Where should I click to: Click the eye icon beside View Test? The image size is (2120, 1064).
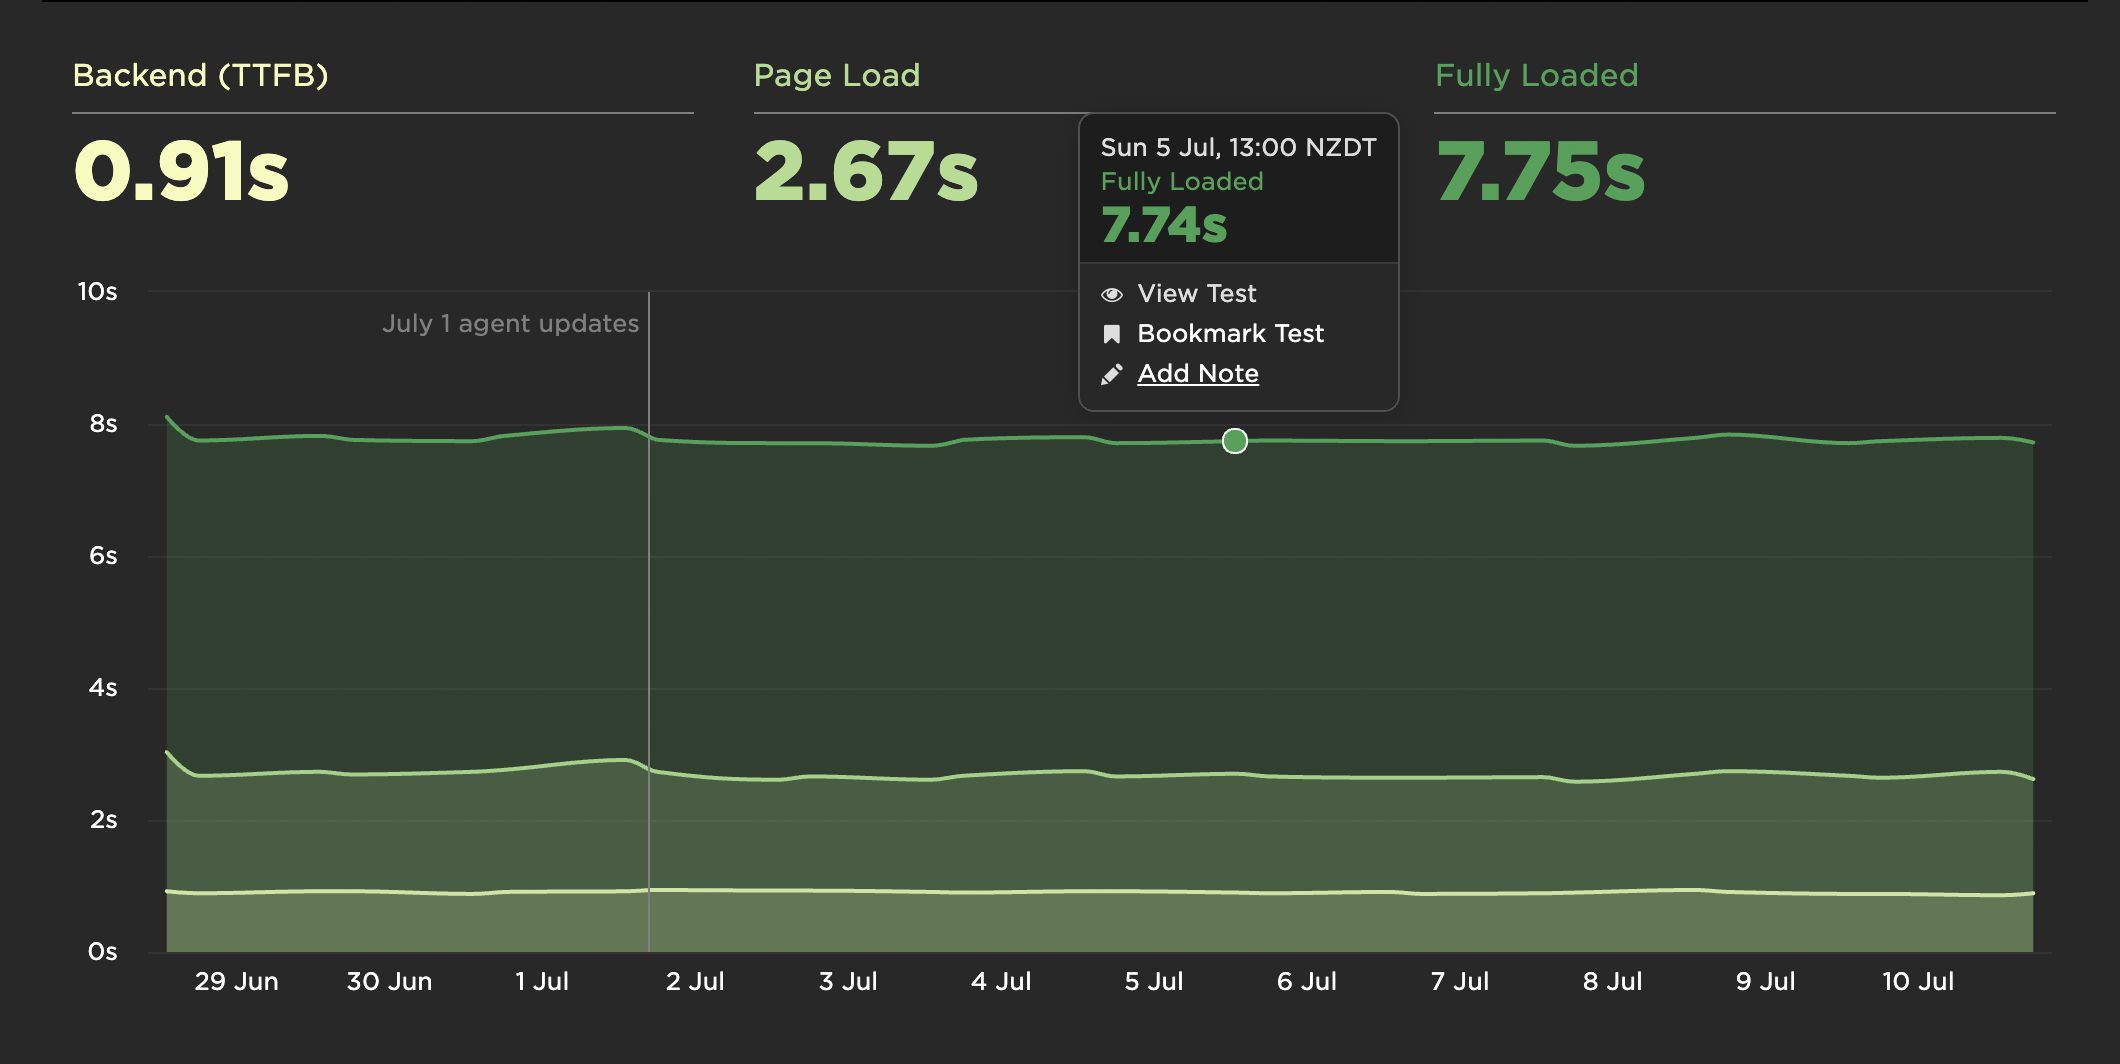[1111, 294]
